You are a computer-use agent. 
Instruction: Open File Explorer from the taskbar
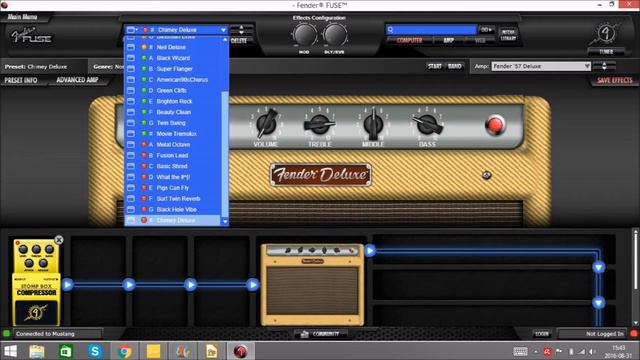37,351
